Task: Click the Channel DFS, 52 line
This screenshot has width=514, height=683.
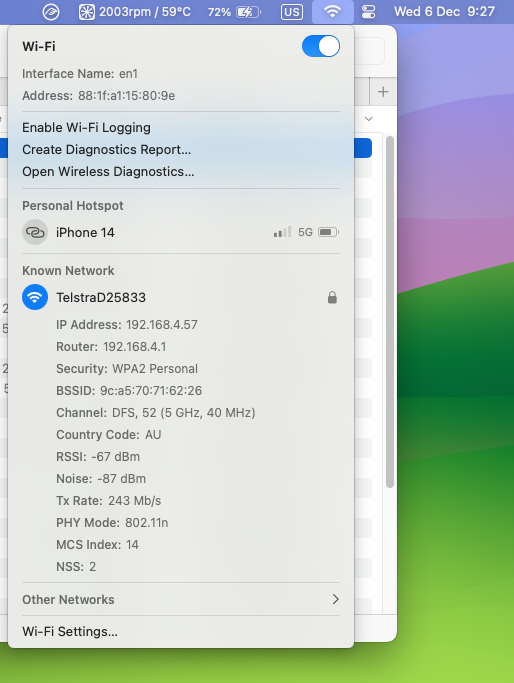Action: pos(156,413)
